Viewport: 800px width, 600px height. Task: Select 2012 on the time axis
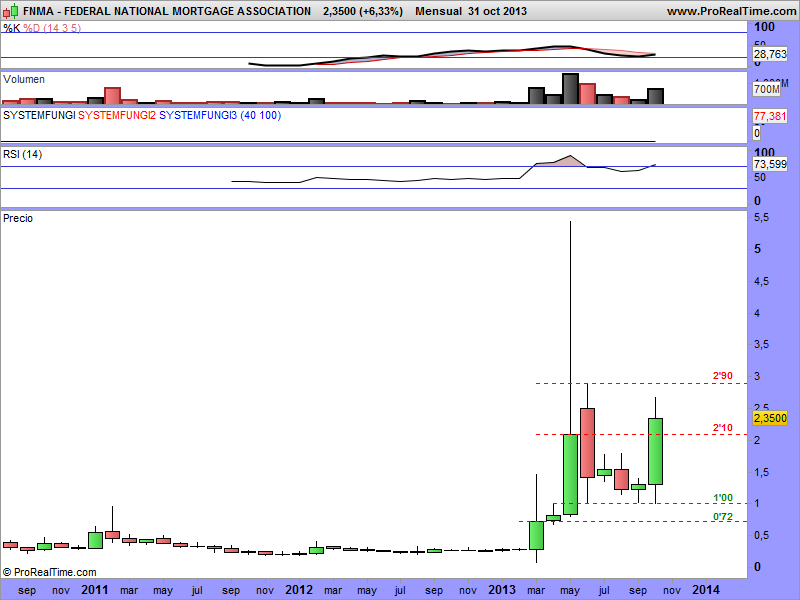point(298,590)
